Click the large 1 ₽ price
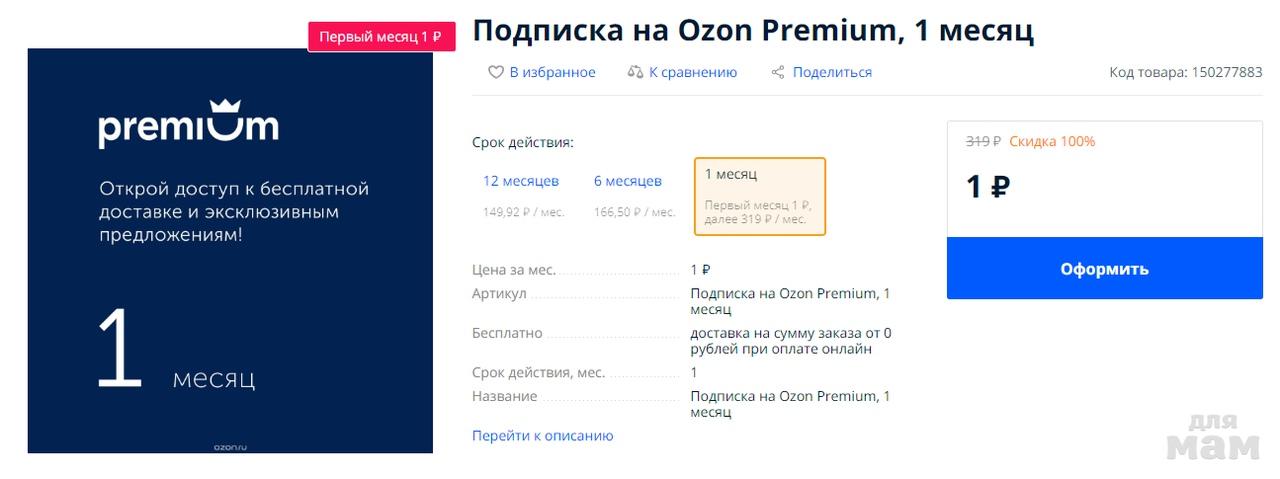 point(988,187)
